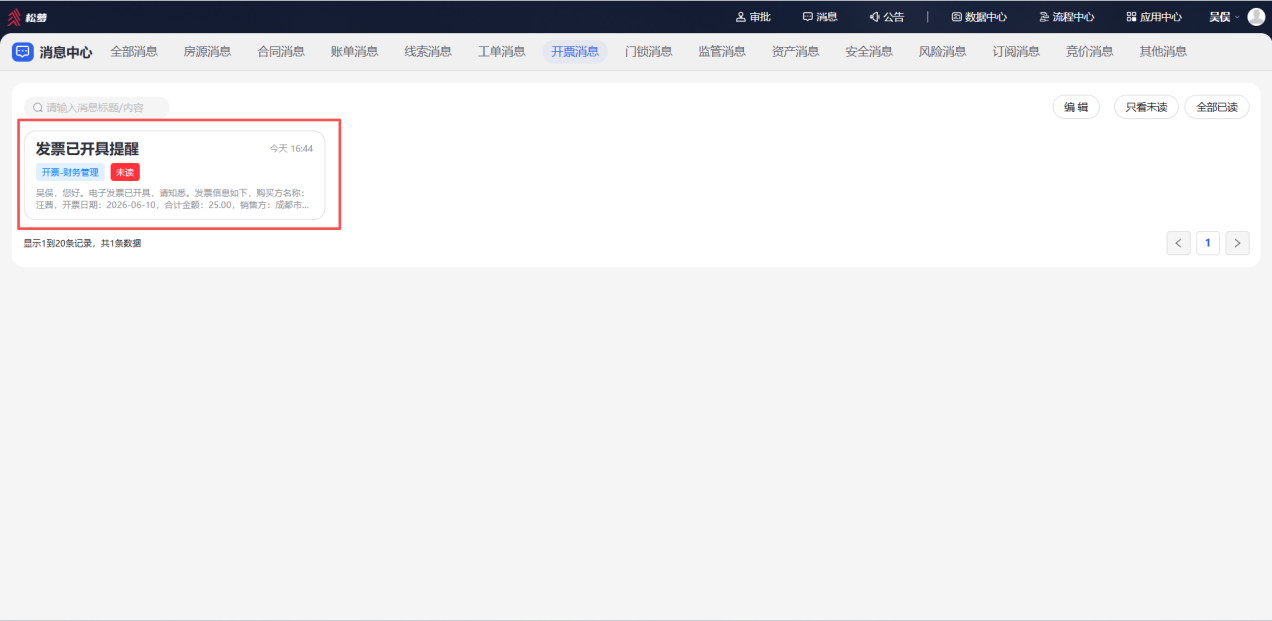
Task: Switch to 资产消息 tab
Action: coord(795,52)
